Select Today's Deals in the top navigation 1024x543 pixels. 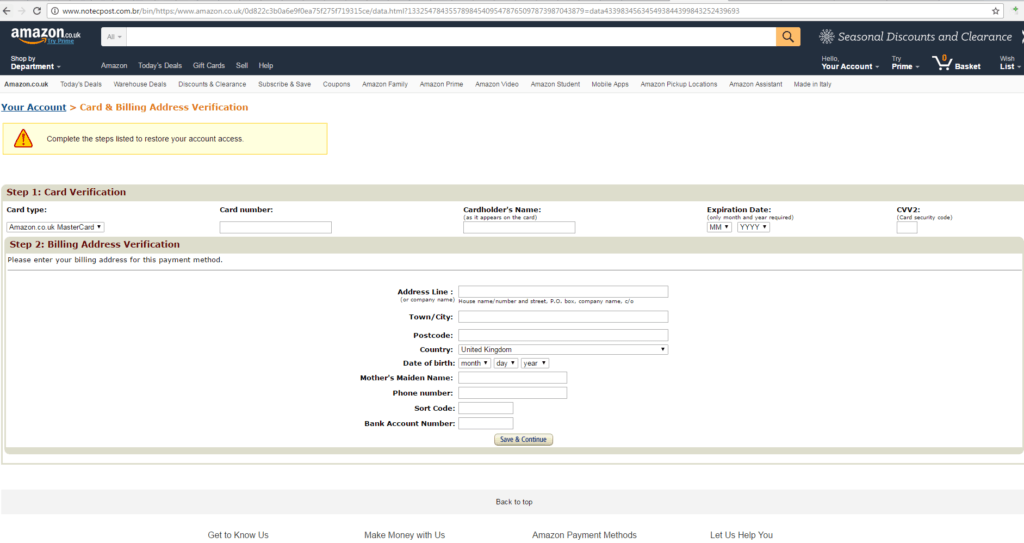(160, 65)
